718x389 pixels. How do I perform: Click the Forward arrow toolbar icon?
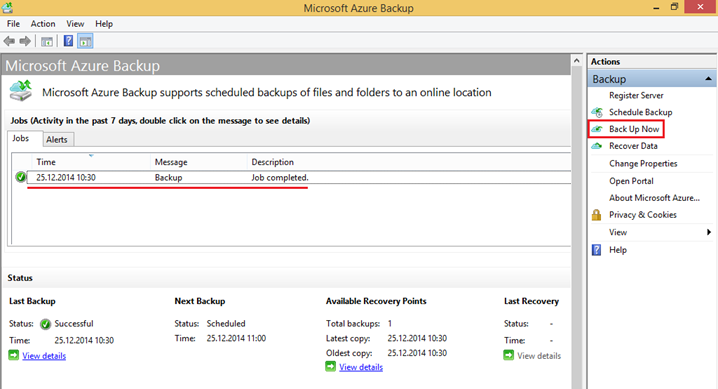25,41
